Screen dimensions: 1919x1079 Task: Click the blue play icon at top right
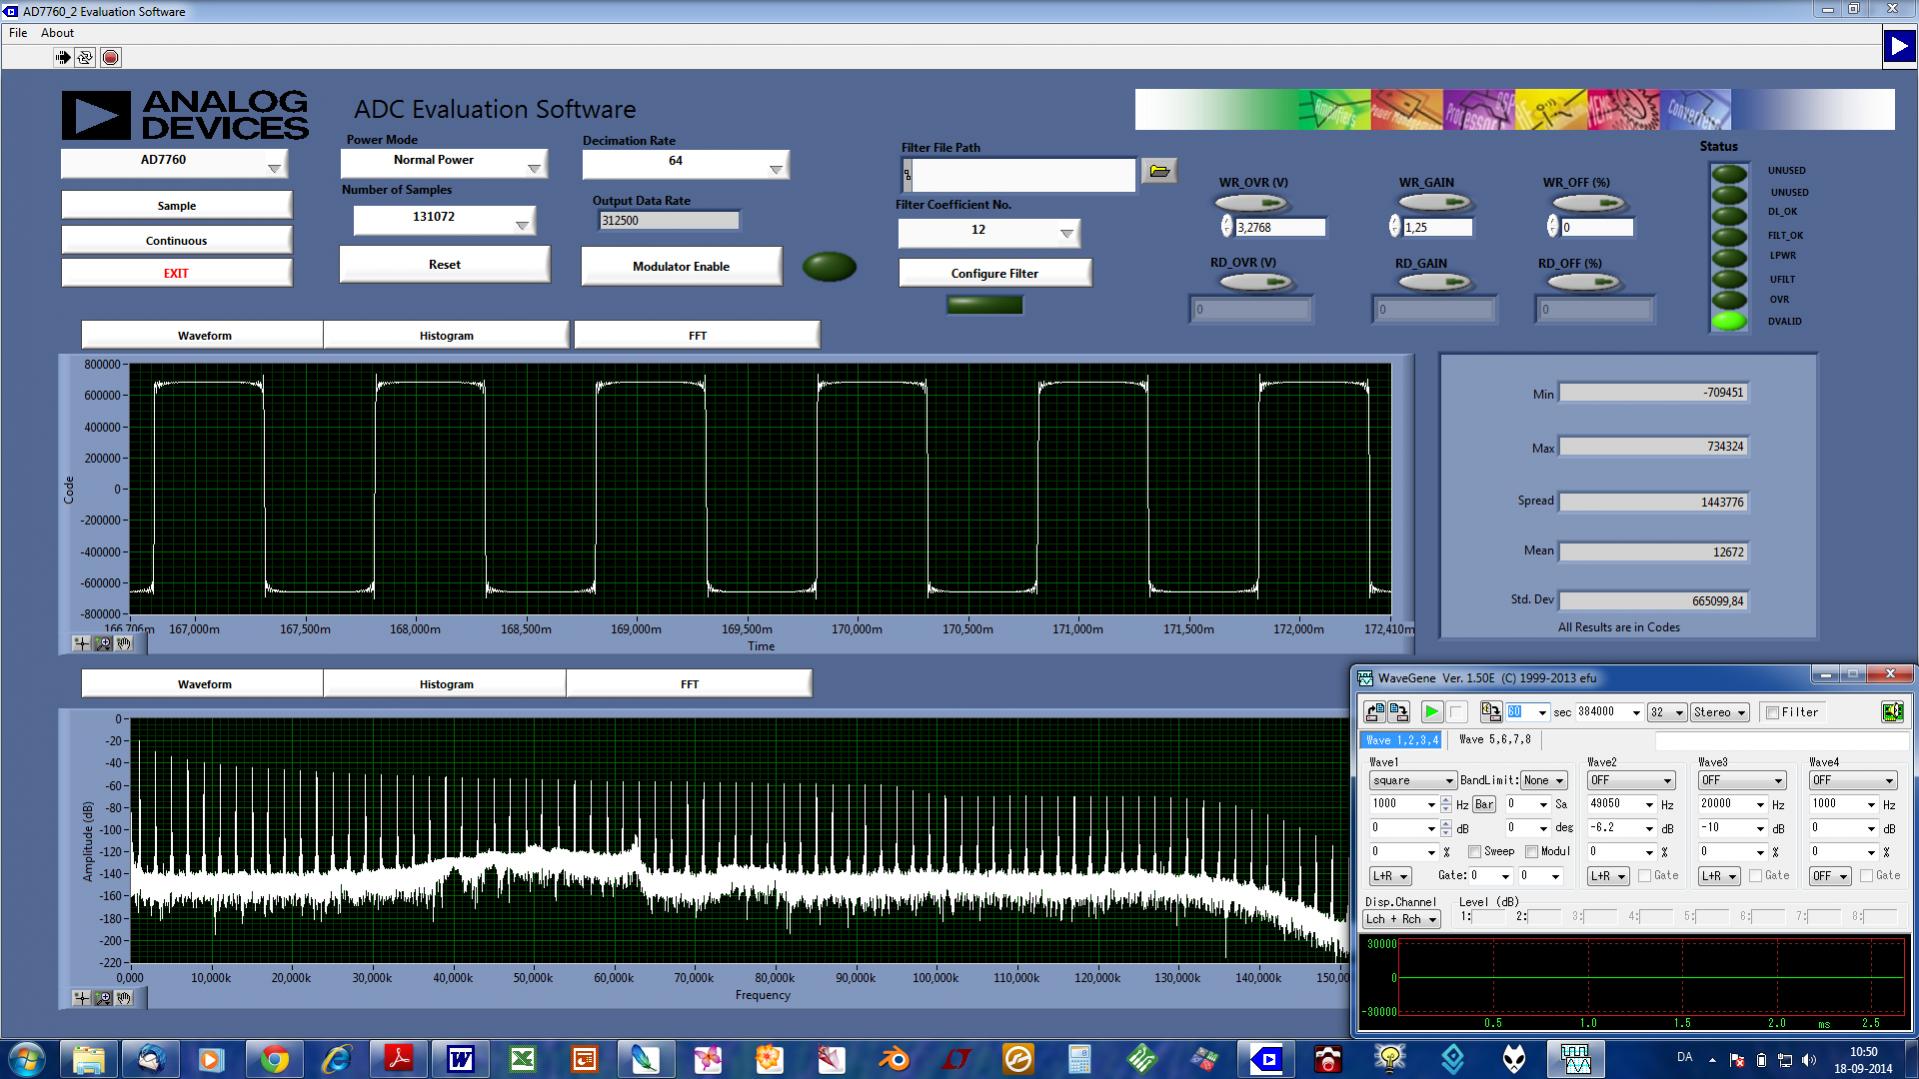click(x=1898, y=47)
